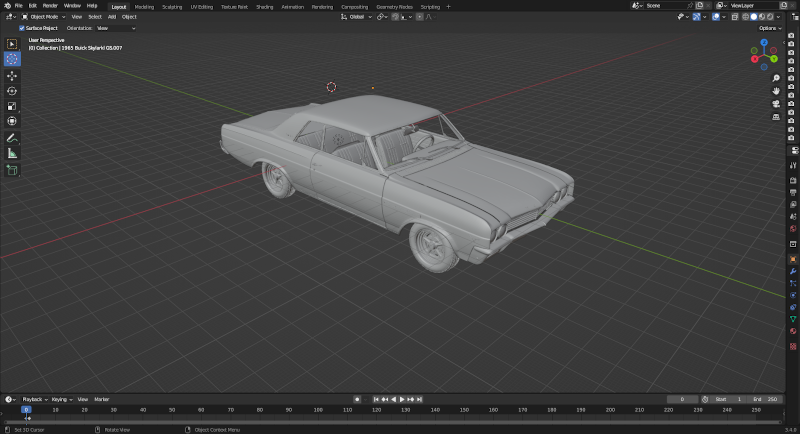Open the Render properties tab
The image size is (800, 434).
tap(793, 180)
